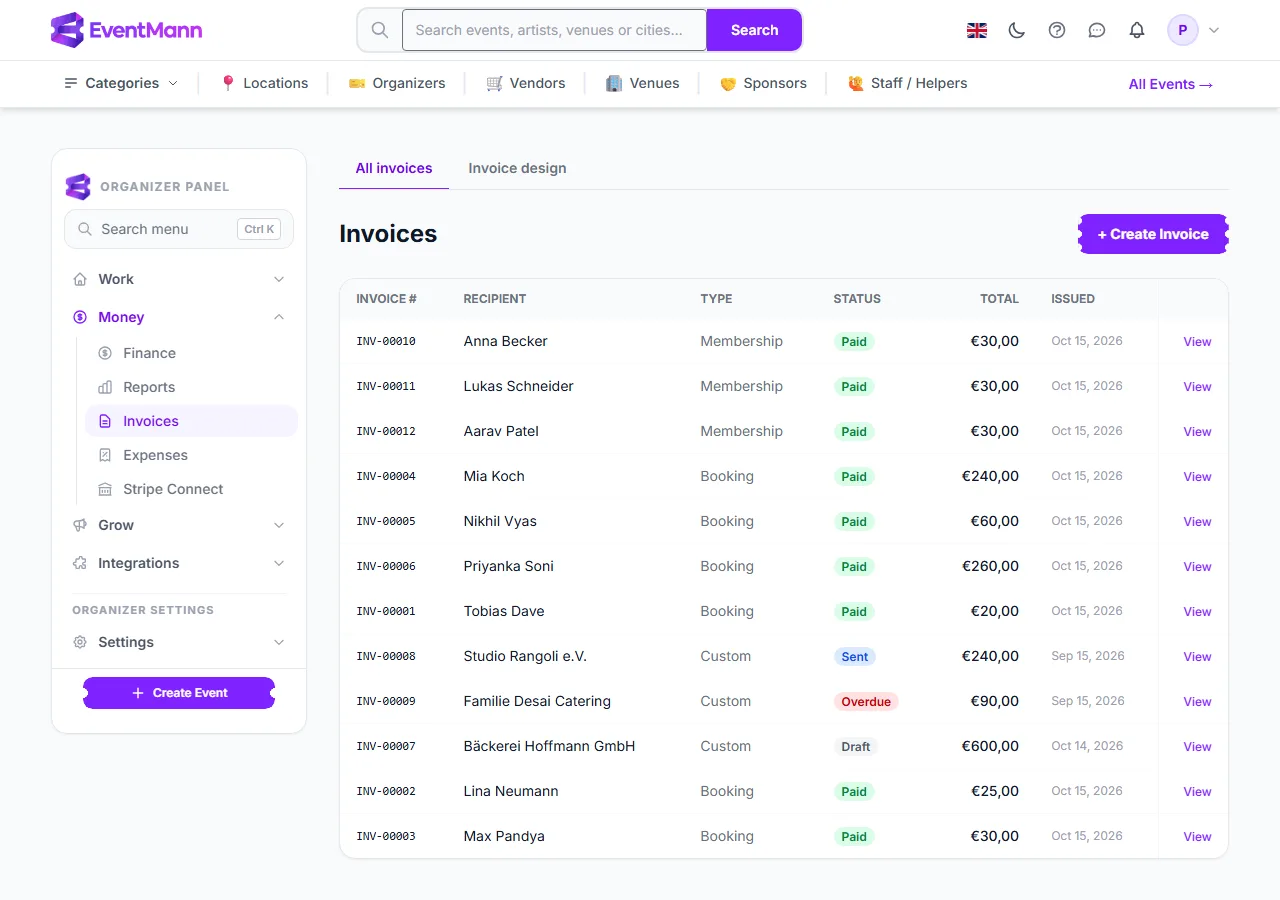This screenshot has width=1280, height=900.
Task: Go to Vendors
Action: [x=526, y=83]
